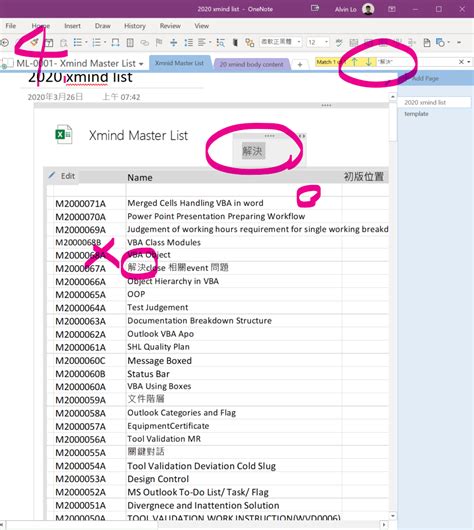Screen dimensions: 474x530
Task: Open Customize Quick Access Toolbar arrow
Action: (459, 43)
